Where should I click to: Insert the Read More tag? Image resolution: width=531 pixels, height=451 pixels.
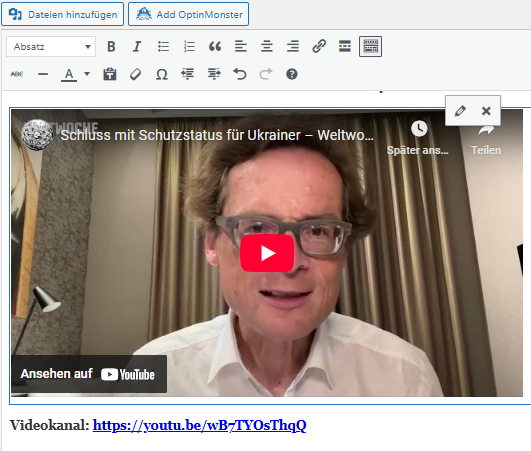pyautogui.click(x=345, y=46)
